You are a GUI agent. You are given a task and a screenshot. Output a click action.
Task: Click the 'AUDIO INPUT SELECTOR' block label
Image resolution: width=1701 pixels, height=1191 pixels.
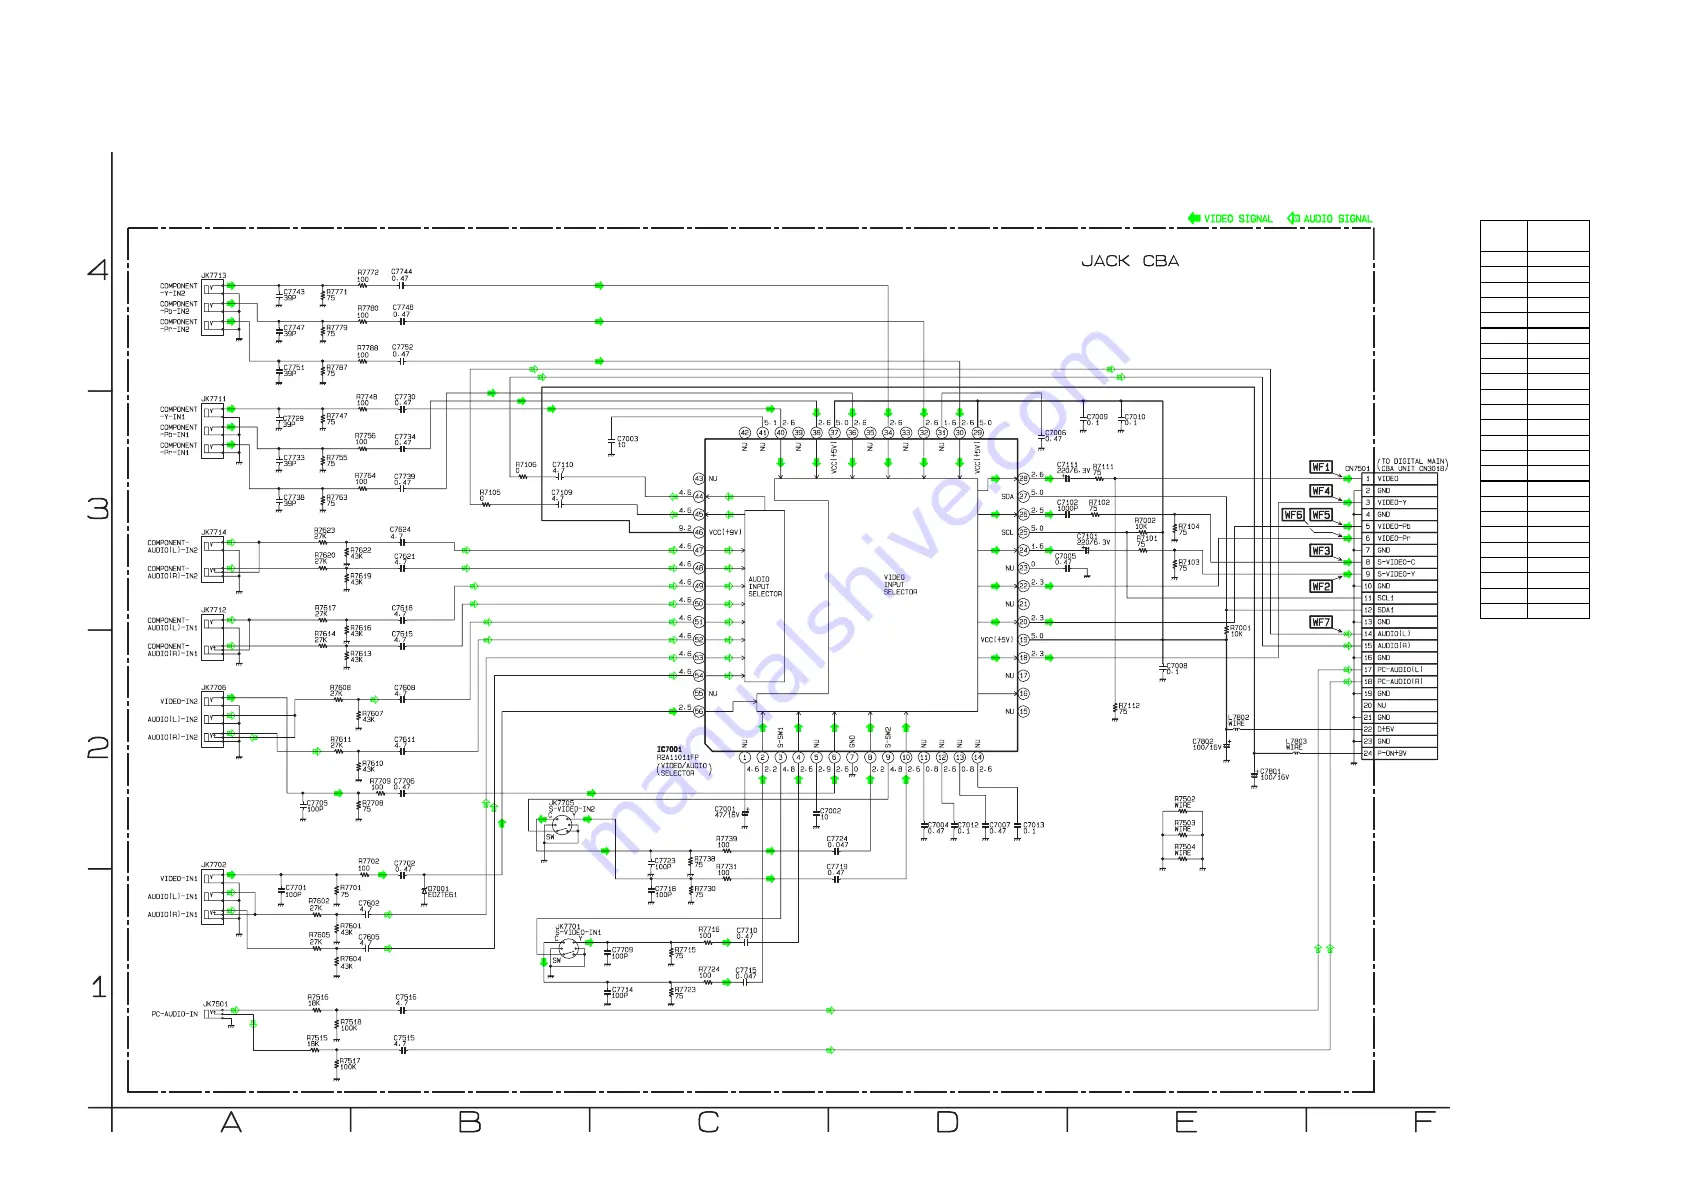tap(765, 587)
